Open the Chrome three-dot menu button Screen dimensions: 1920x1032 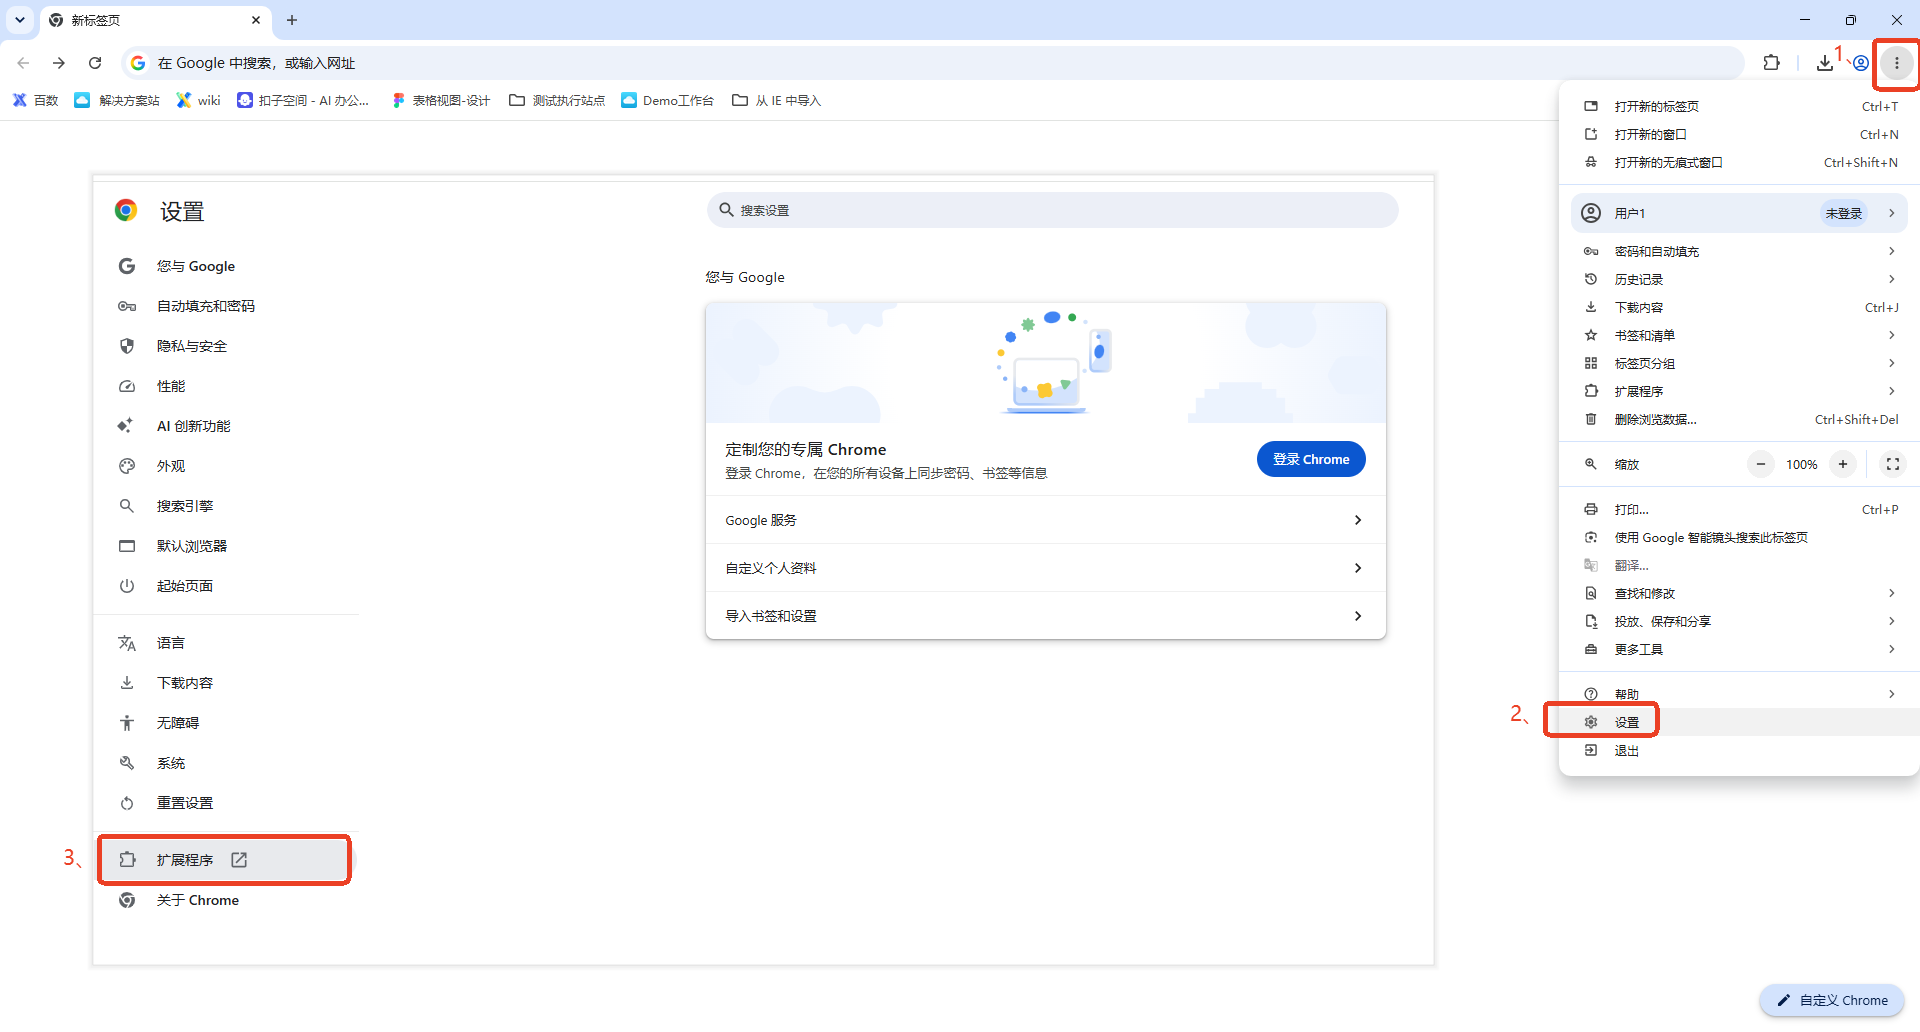(x=1896, y=63)
